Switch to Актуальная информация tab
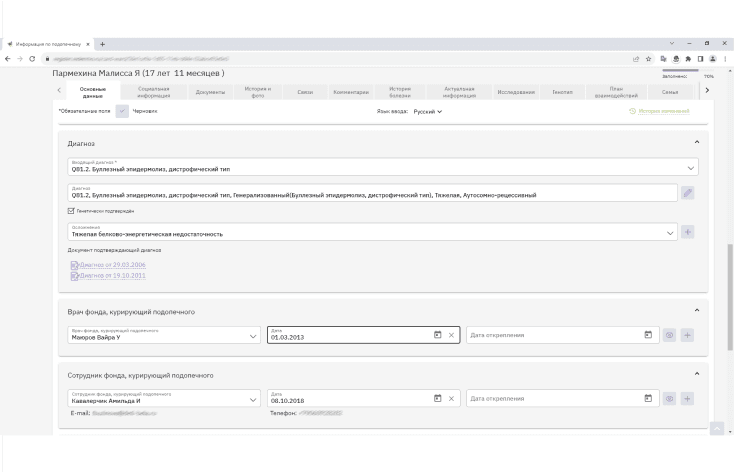This screenshot has height=473, width=735. (x=459, y=92)
